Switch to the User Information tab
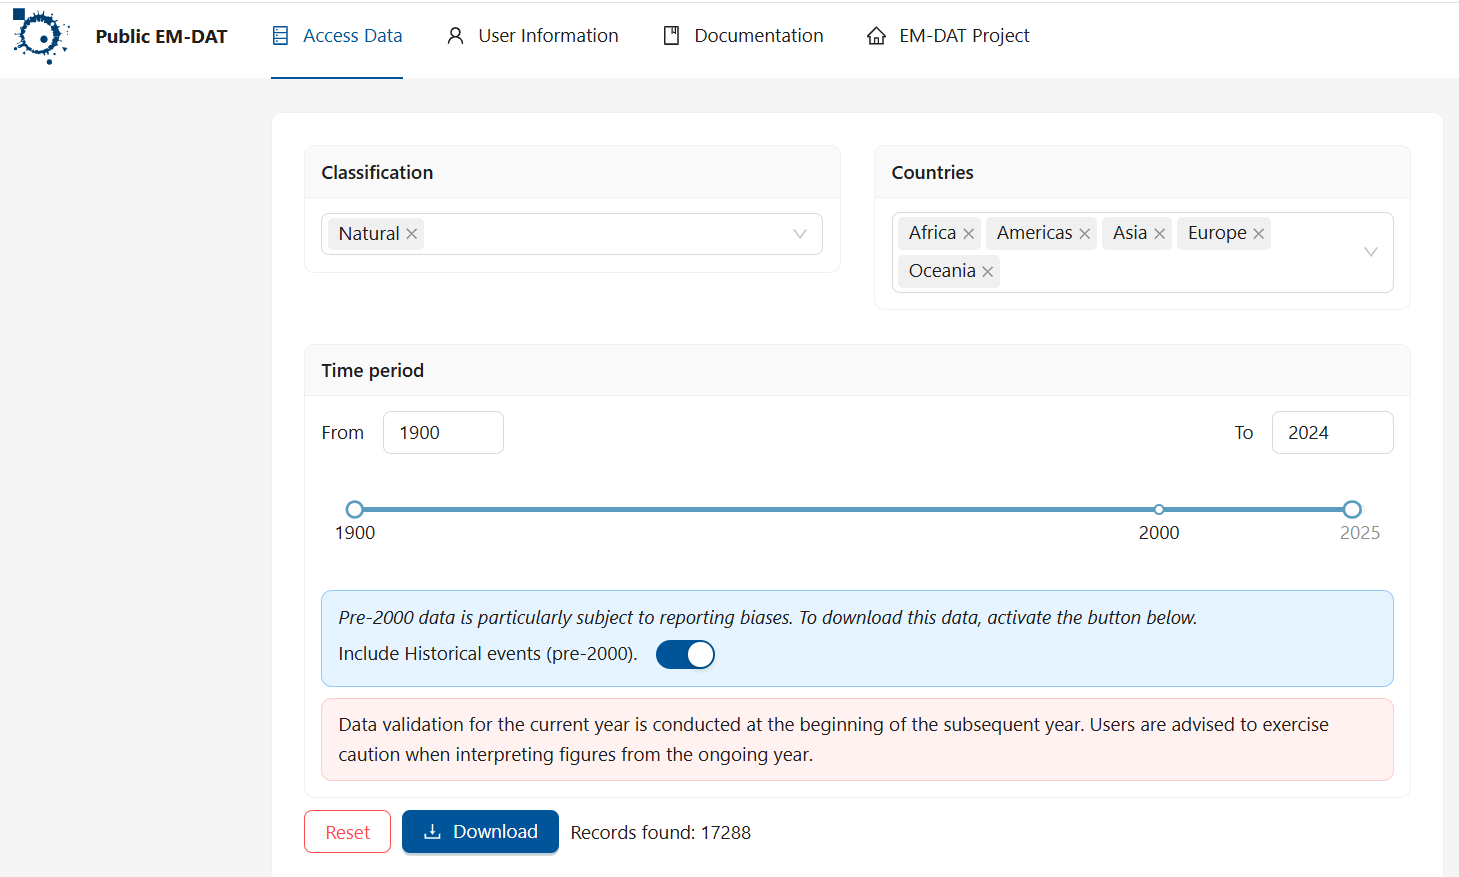Screen dimensions: 1459x877 tap(547, 35)
